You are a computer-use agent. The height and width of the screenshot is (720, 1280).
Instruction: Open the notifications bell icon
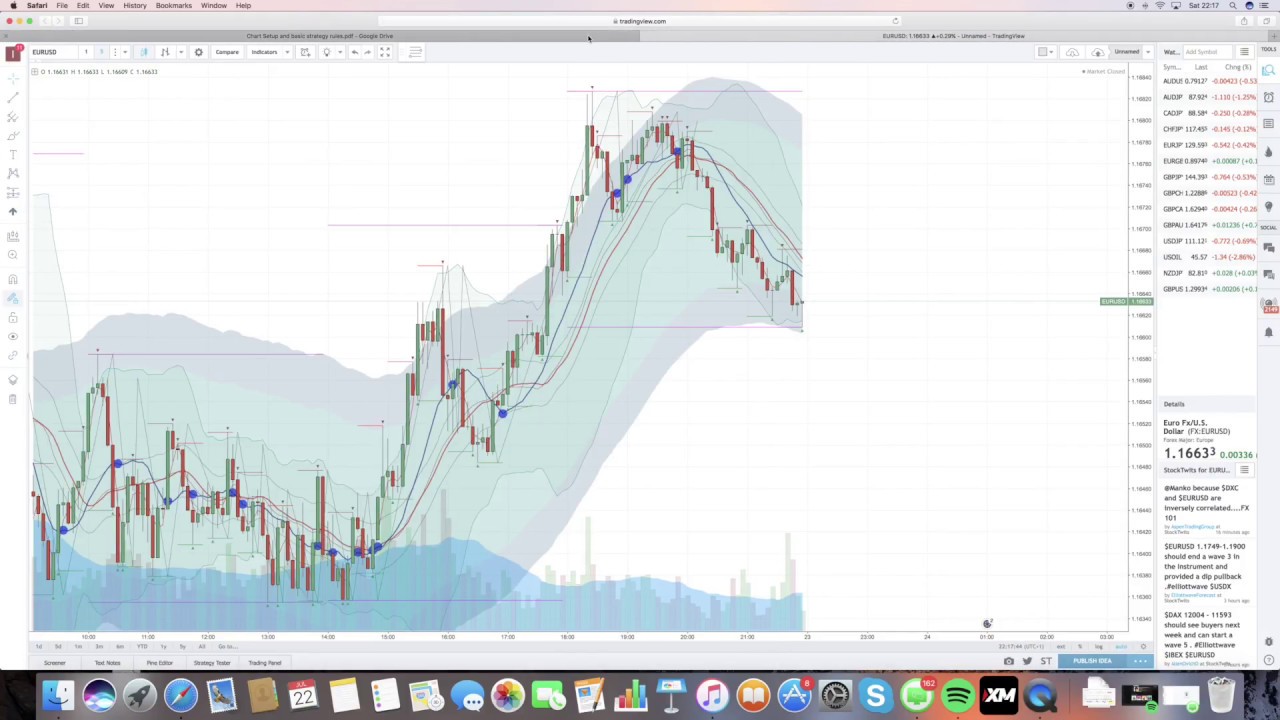pos(1269,332)
